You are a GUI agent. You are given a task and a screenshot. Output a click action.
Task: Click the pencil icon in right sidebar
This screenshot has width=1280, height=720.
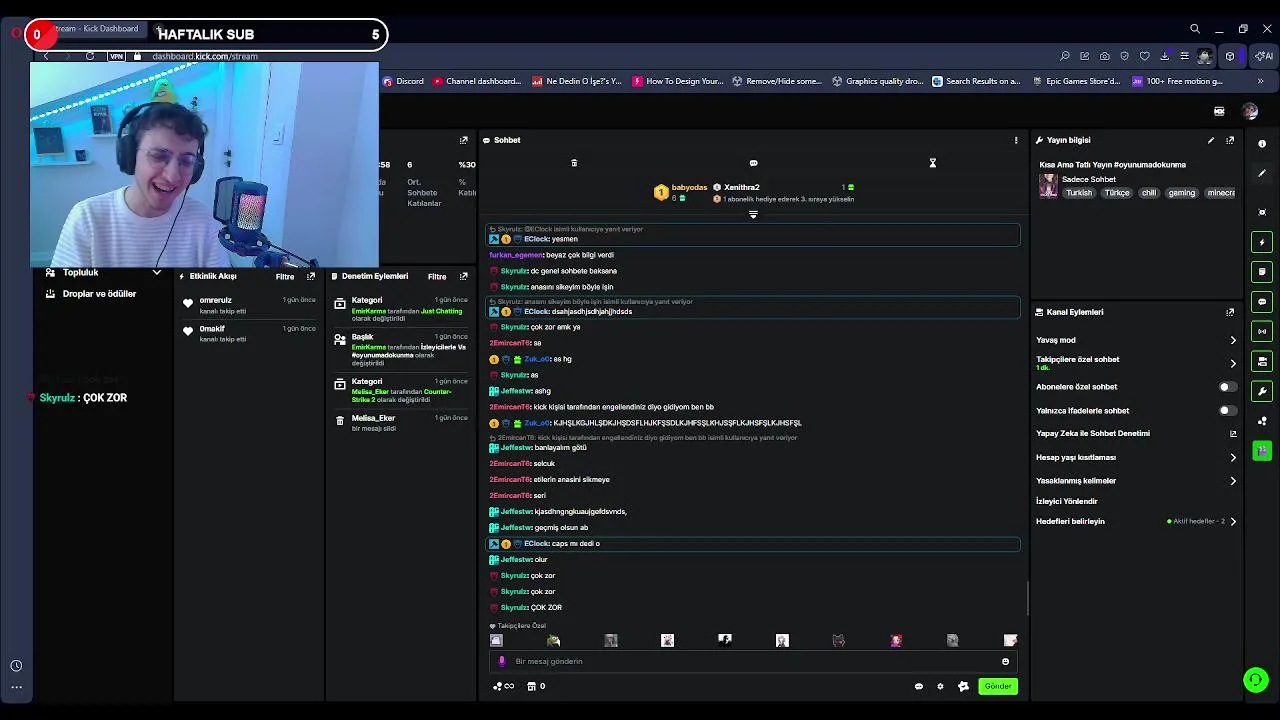tap(1262, 174)
